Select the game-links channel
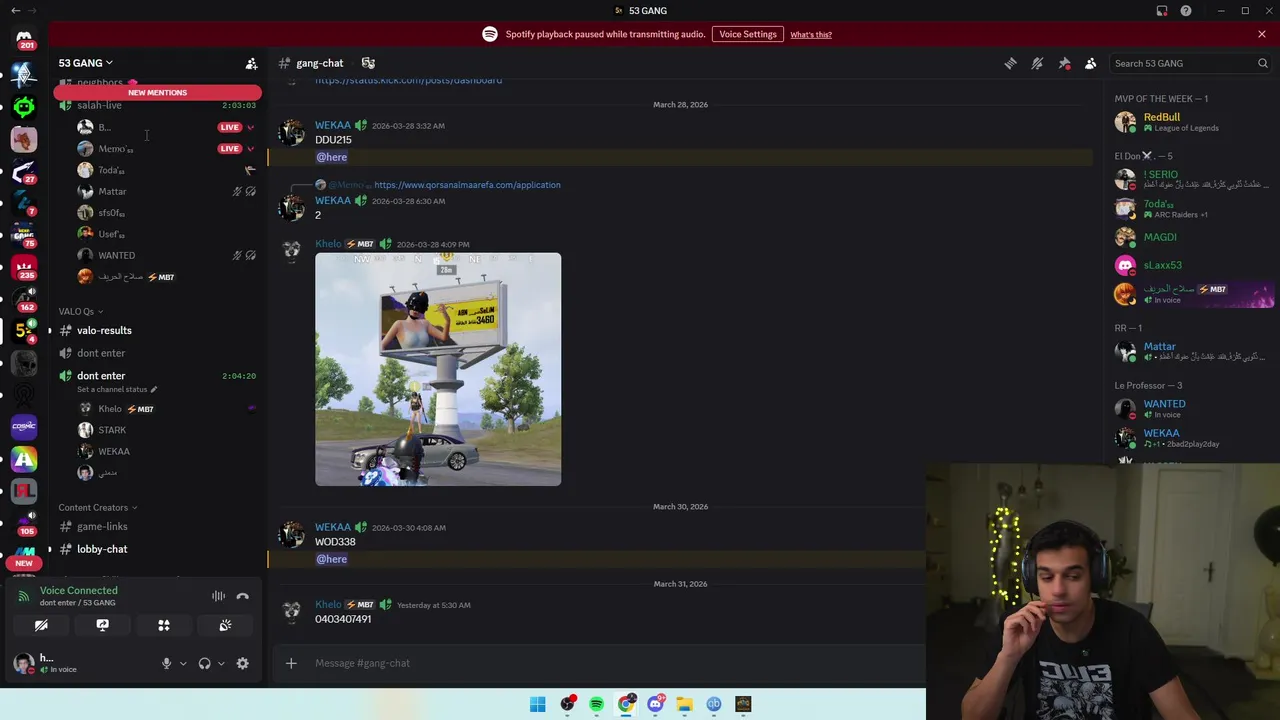1280x720 pixels. click(x=102, y=527)
